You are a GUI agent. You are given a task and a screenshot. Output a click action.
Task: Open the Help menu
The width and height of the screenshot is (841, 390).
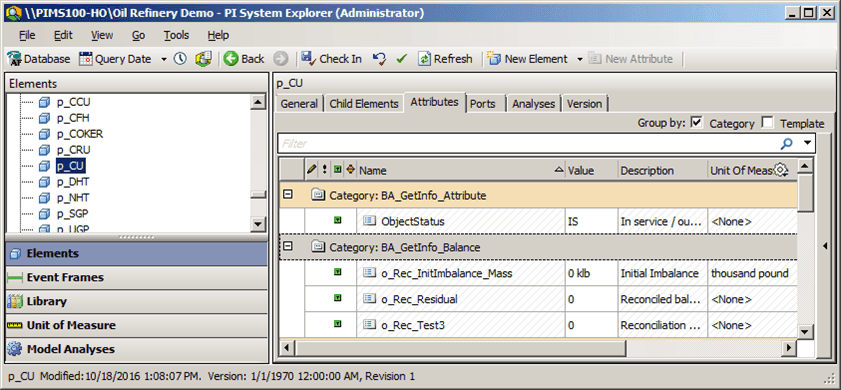[x=218, y=35]
